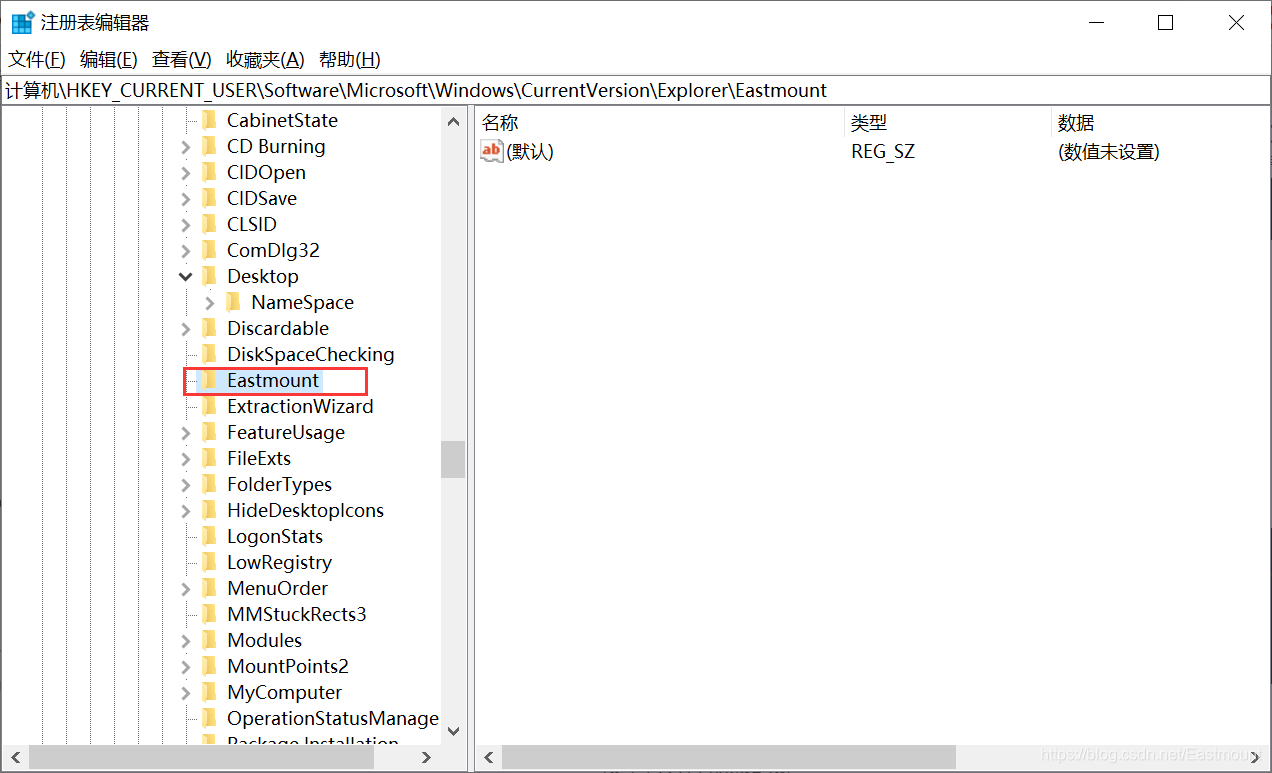Image resolution: width=1272 pixels, height=773 pixels.
Task: Click the MountPoints2 folder icon
Action: 209,666
